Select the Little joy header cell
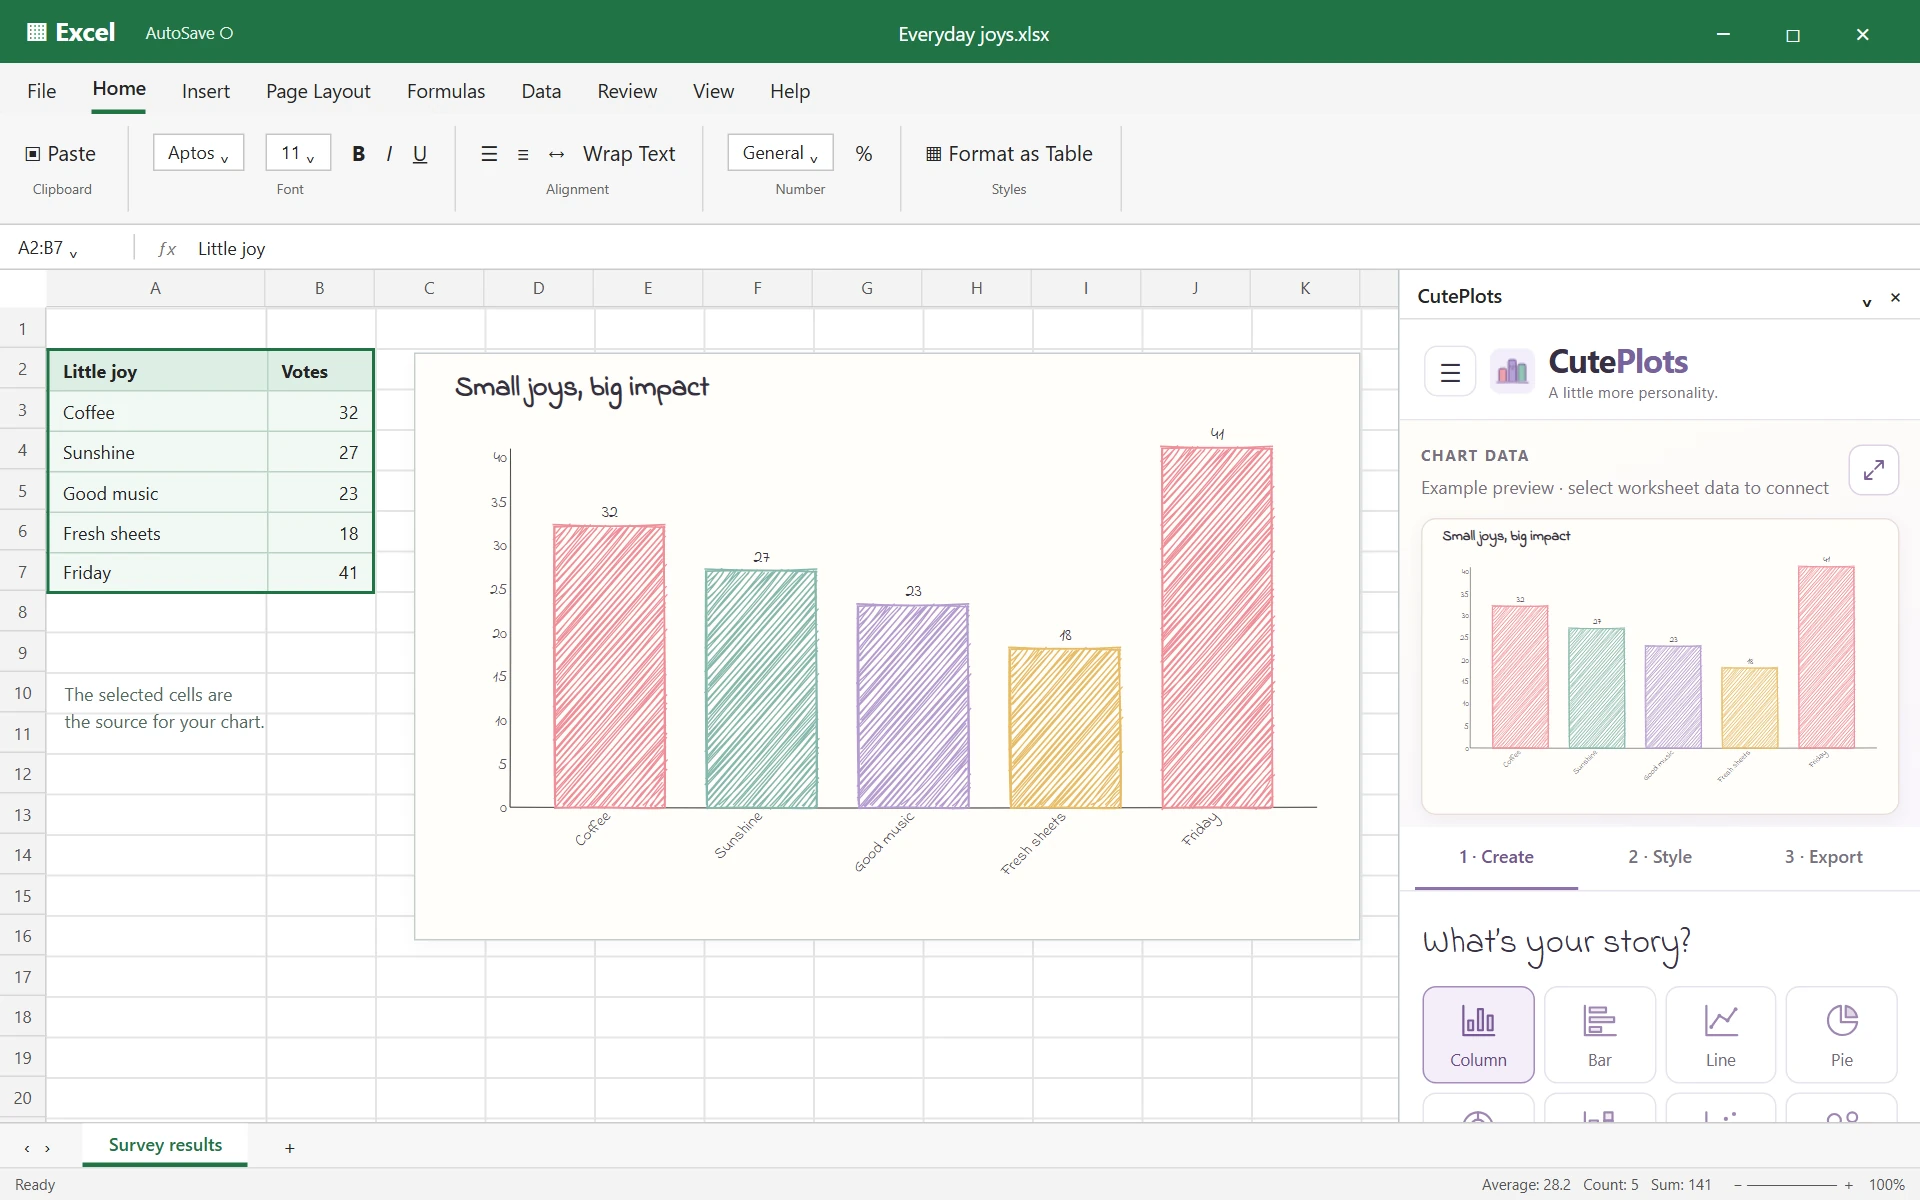The image size is (1920, 1200). (x=157, y=371)
